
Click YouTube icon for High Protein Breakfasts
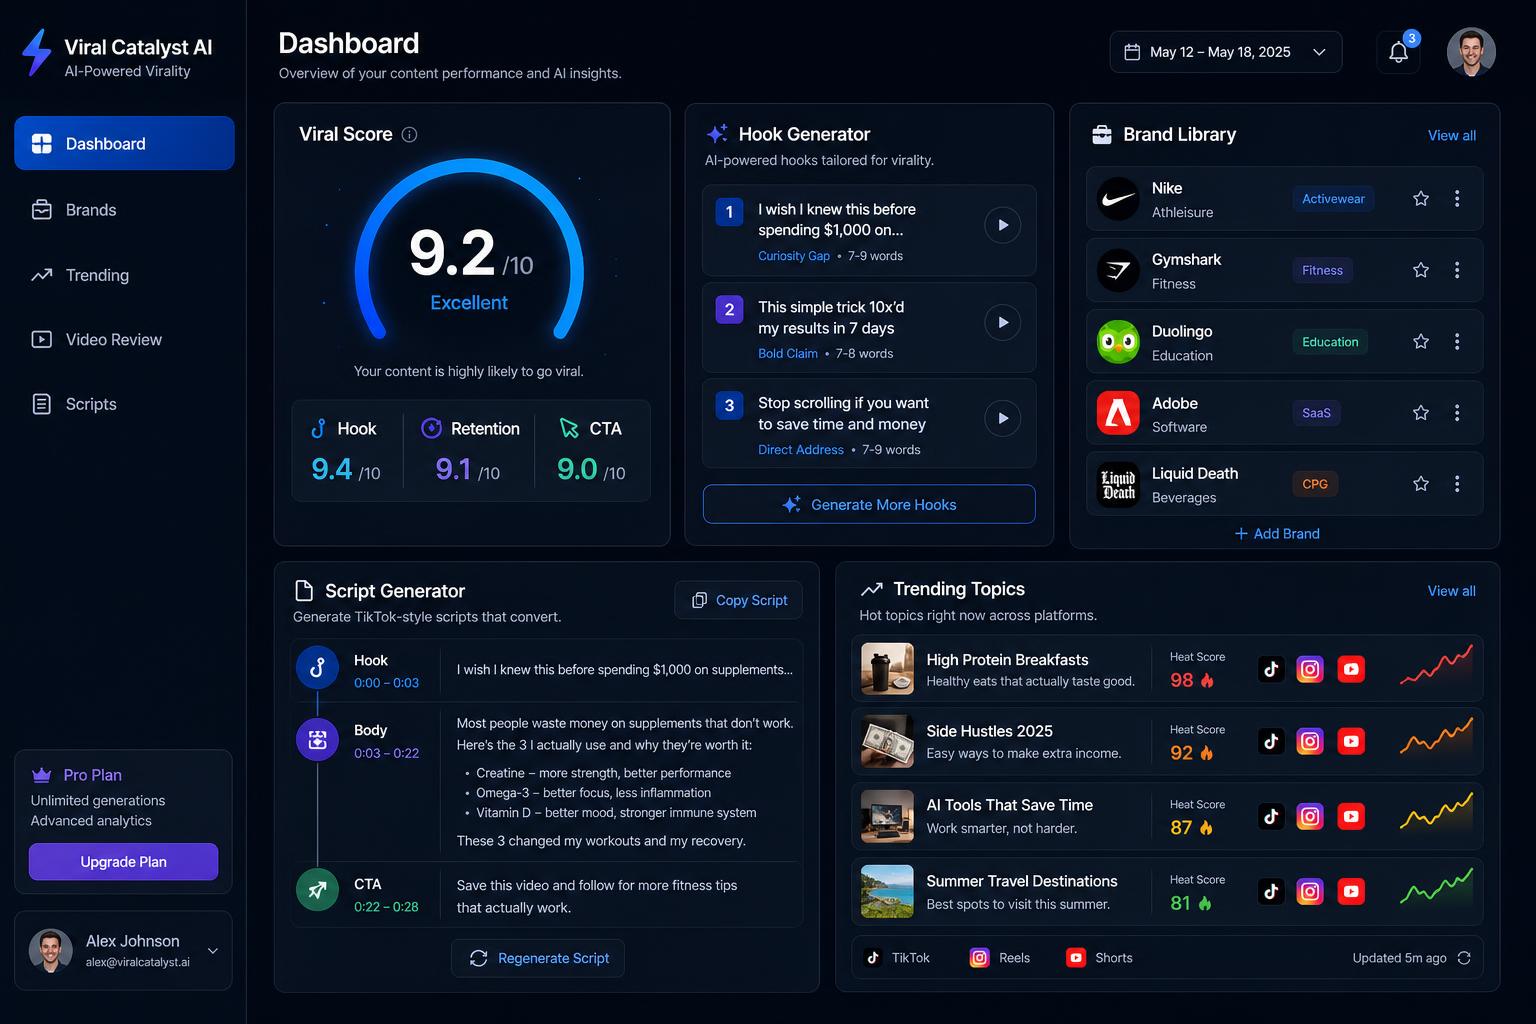pyautogui.click(x=1351, y=669)
